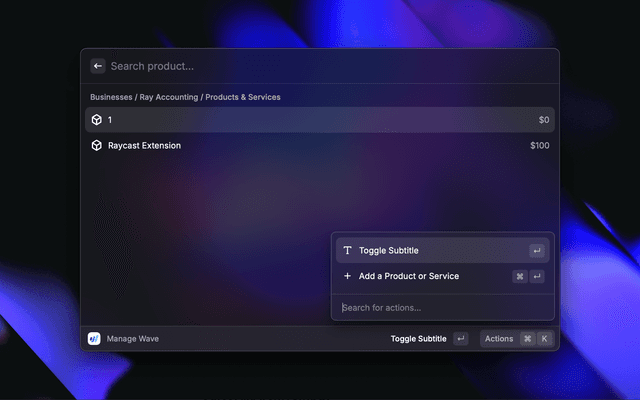Click the cube icon beside product 1
The image size is (640, 400).
coord(97,120)
